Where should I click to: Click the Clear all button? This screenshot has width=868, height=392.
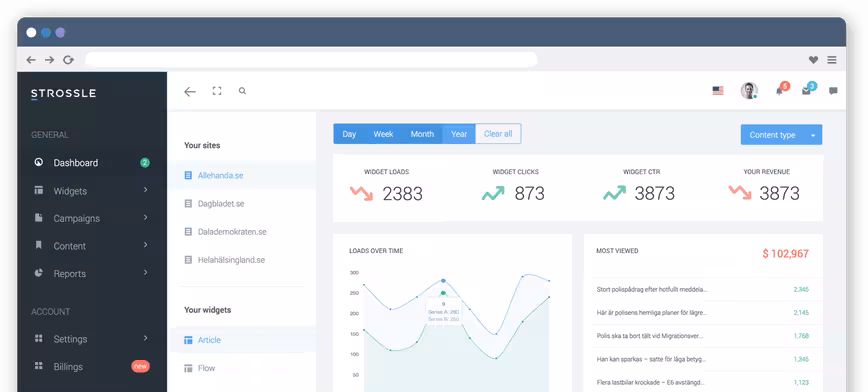coord(498,134)
